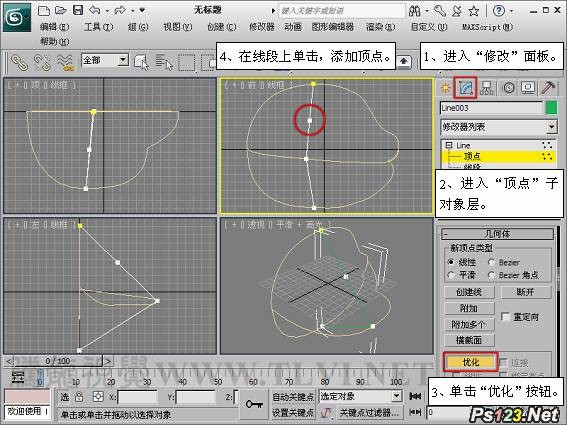Click the Open file folder icon
Image resolution: width=567 pixels, height=425 pixels.
(61, 10)
